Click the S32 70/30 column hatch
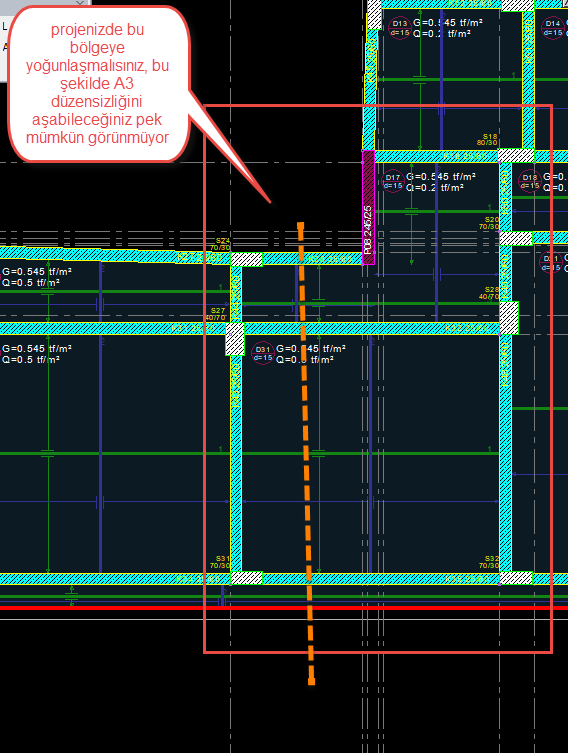 (x=516, y=578)
